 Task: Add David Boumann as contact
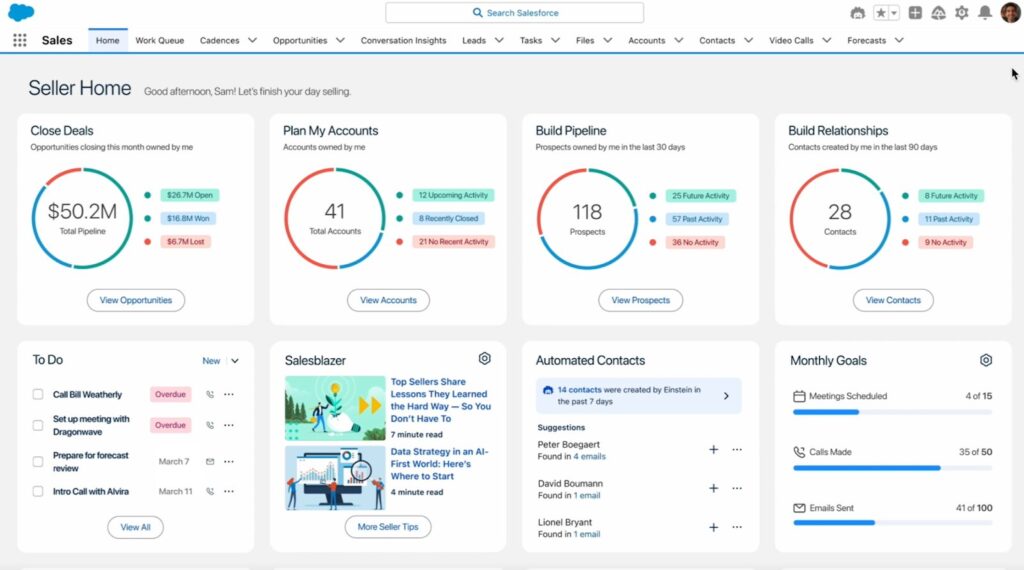pos(714,488)
